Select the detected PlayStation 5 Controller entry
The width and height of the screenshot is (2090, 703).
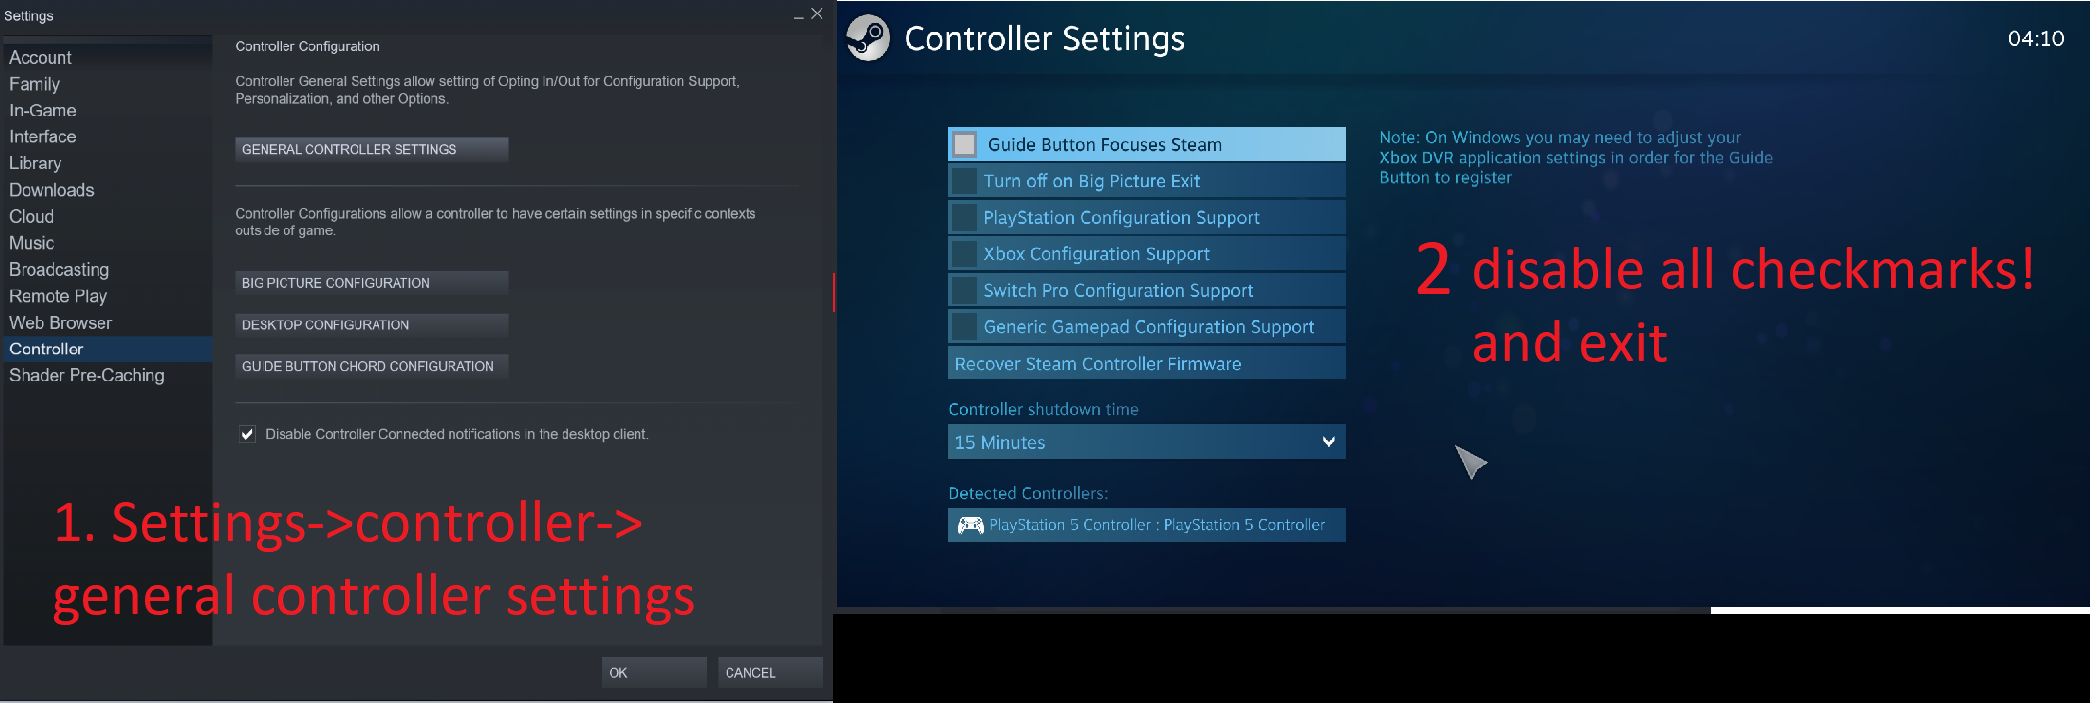[1146, 525]
